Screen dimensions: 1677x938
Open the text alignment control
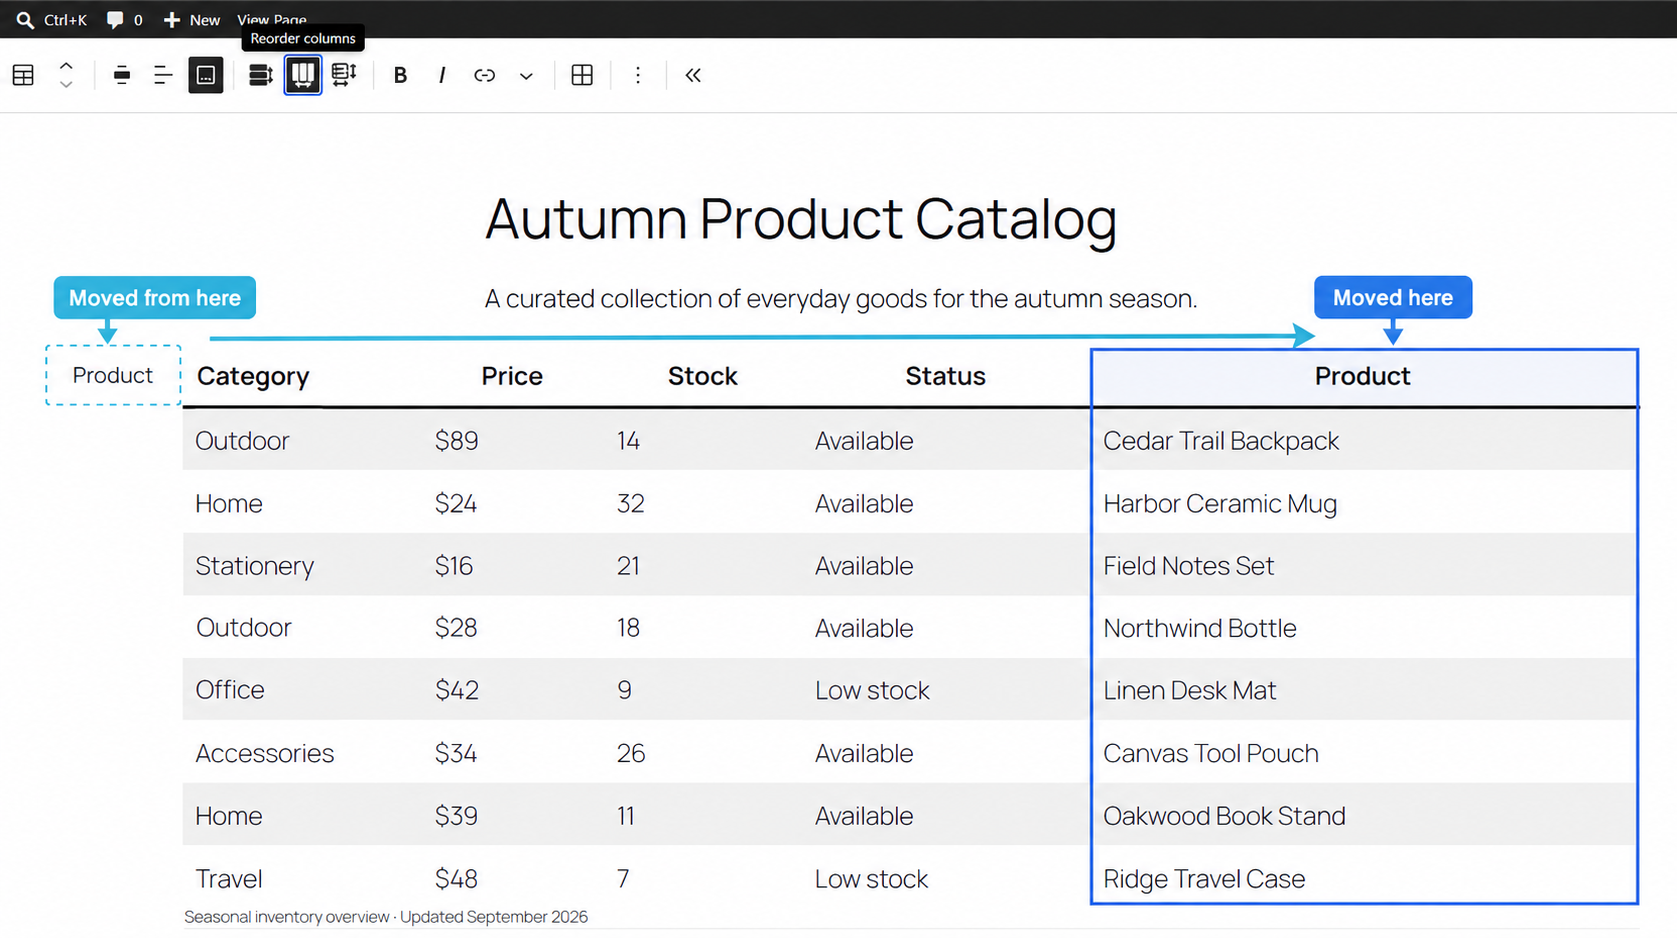click(x=163, y=75)
